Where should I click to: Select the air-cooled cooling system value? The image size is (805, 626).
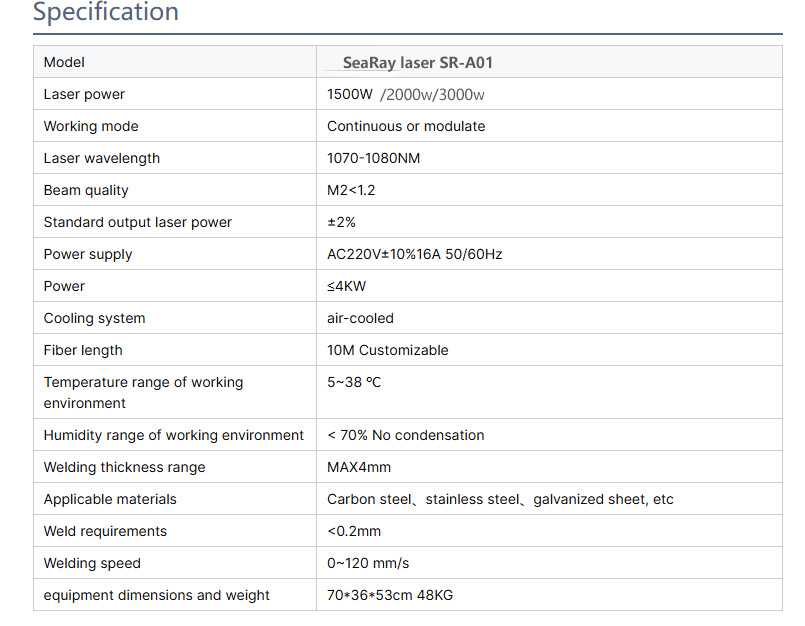pyautogui.click(x=360, y=319)
